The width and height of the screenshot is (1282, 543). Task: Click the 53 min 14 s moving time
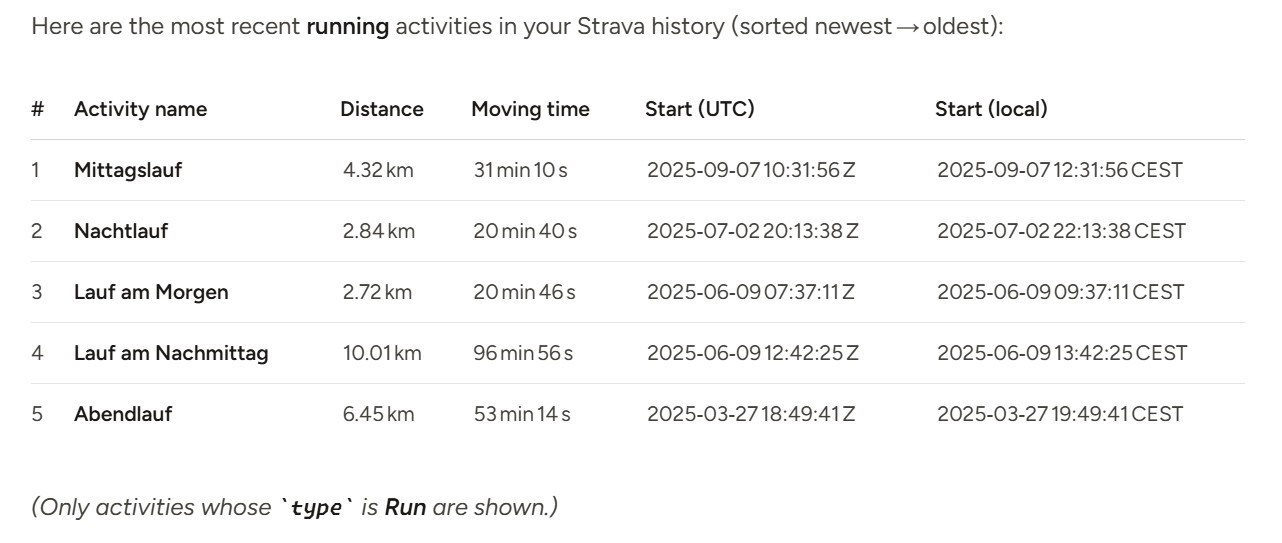pos(522,414)
